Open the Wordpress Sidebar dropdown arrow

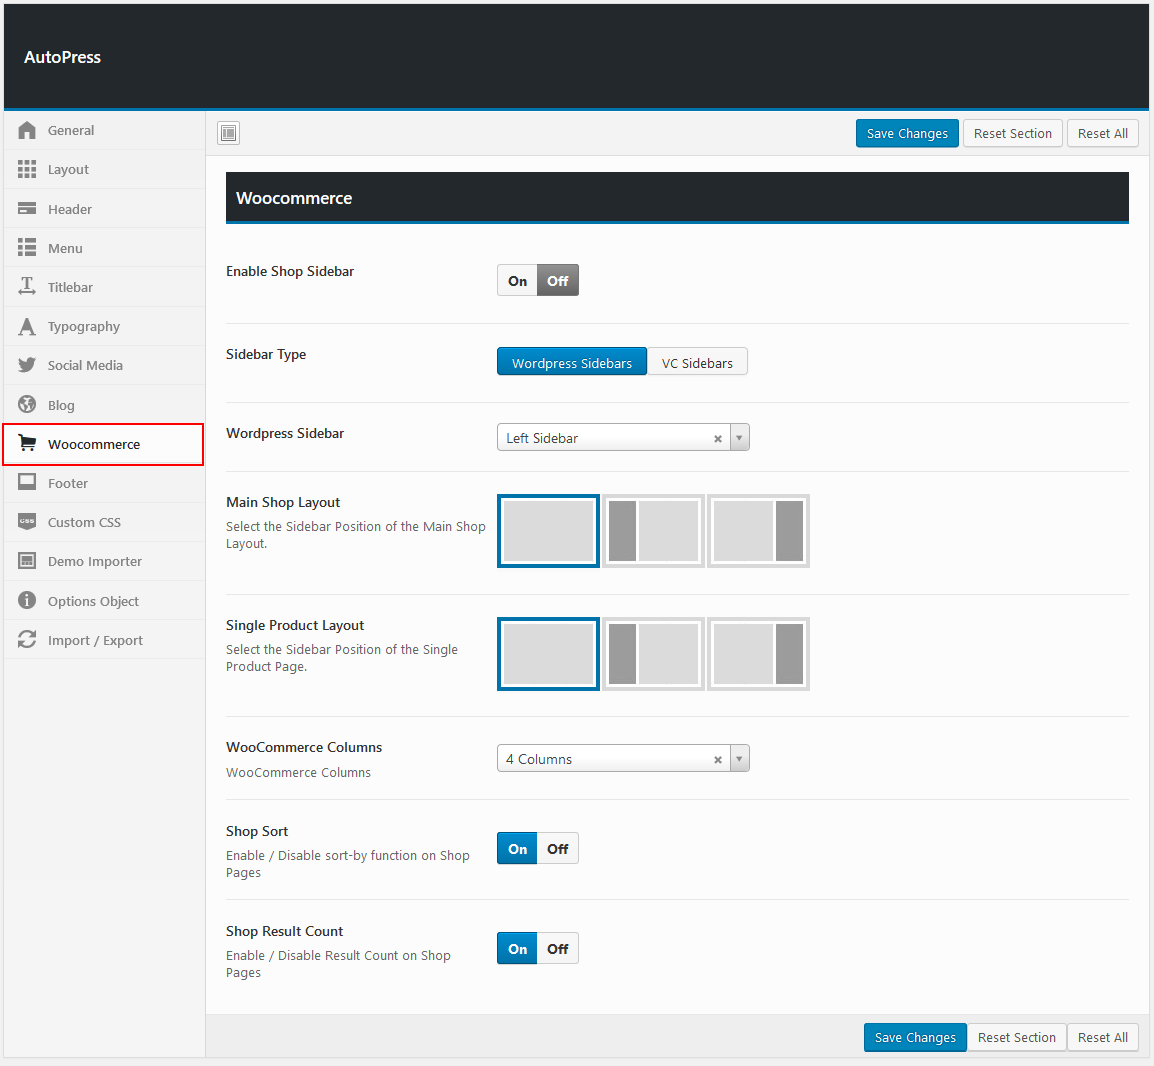point(740,437)
